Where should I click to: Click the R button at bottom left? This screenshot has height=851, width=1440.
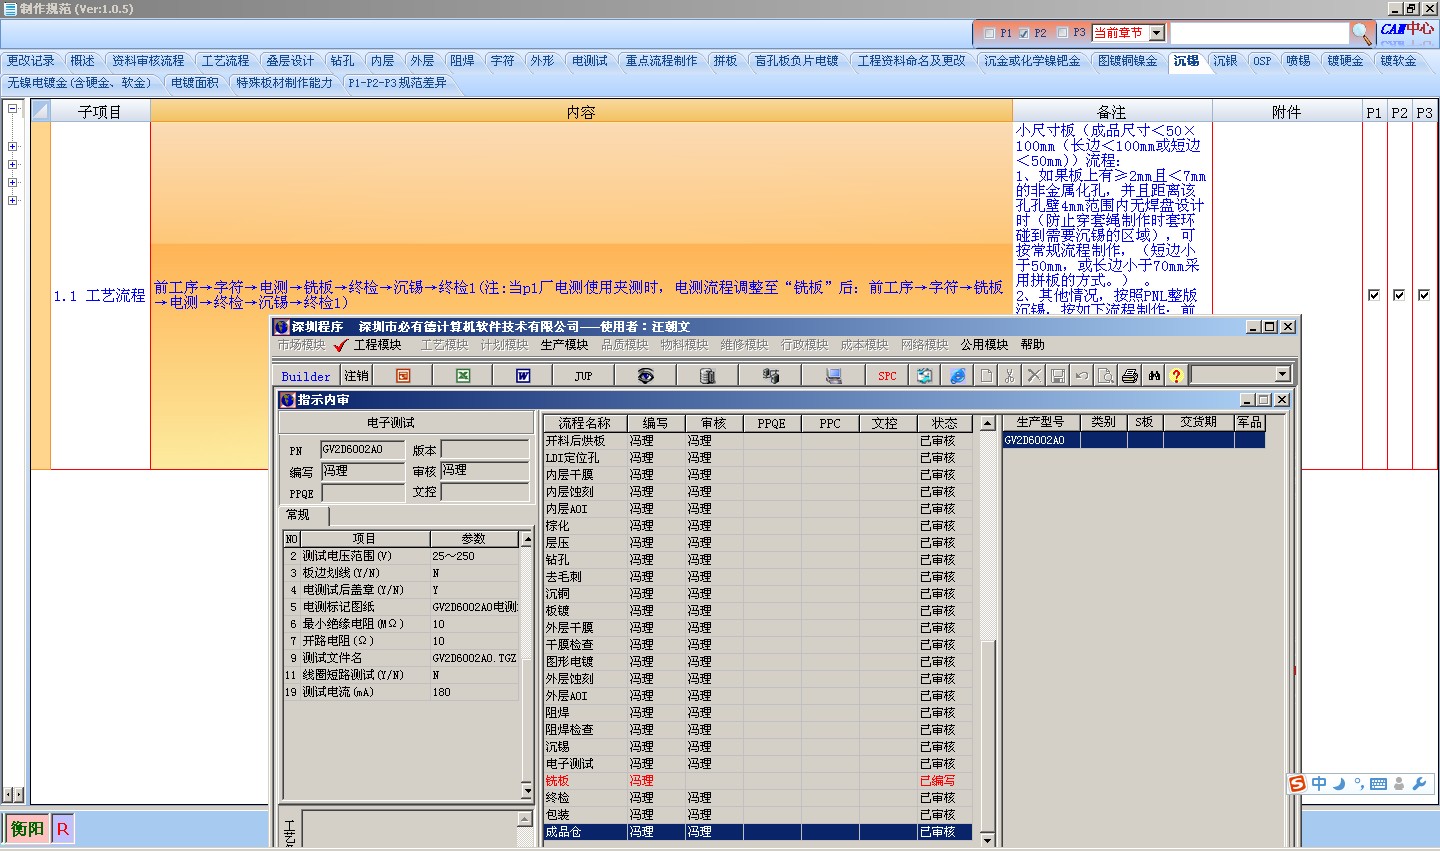pos(62,829)
